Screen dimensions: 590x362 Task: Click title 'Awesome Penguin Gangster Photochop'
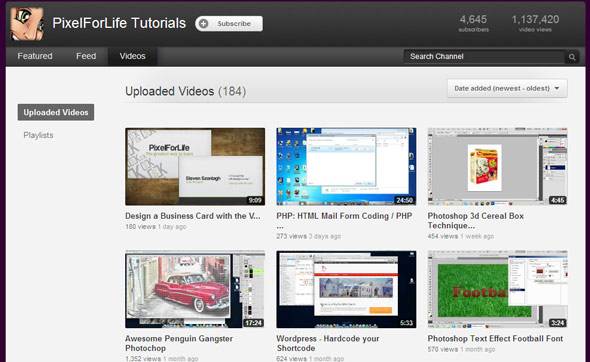pyautogui.click(x=179, y=343)
